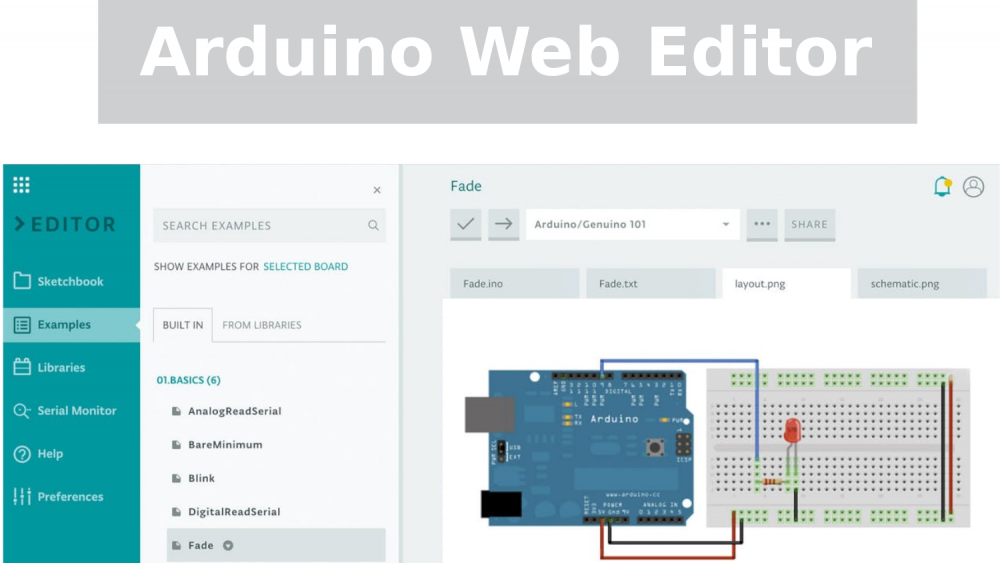Open the Blink example
Screen dimensions: 1000x563
click(201, 478)
